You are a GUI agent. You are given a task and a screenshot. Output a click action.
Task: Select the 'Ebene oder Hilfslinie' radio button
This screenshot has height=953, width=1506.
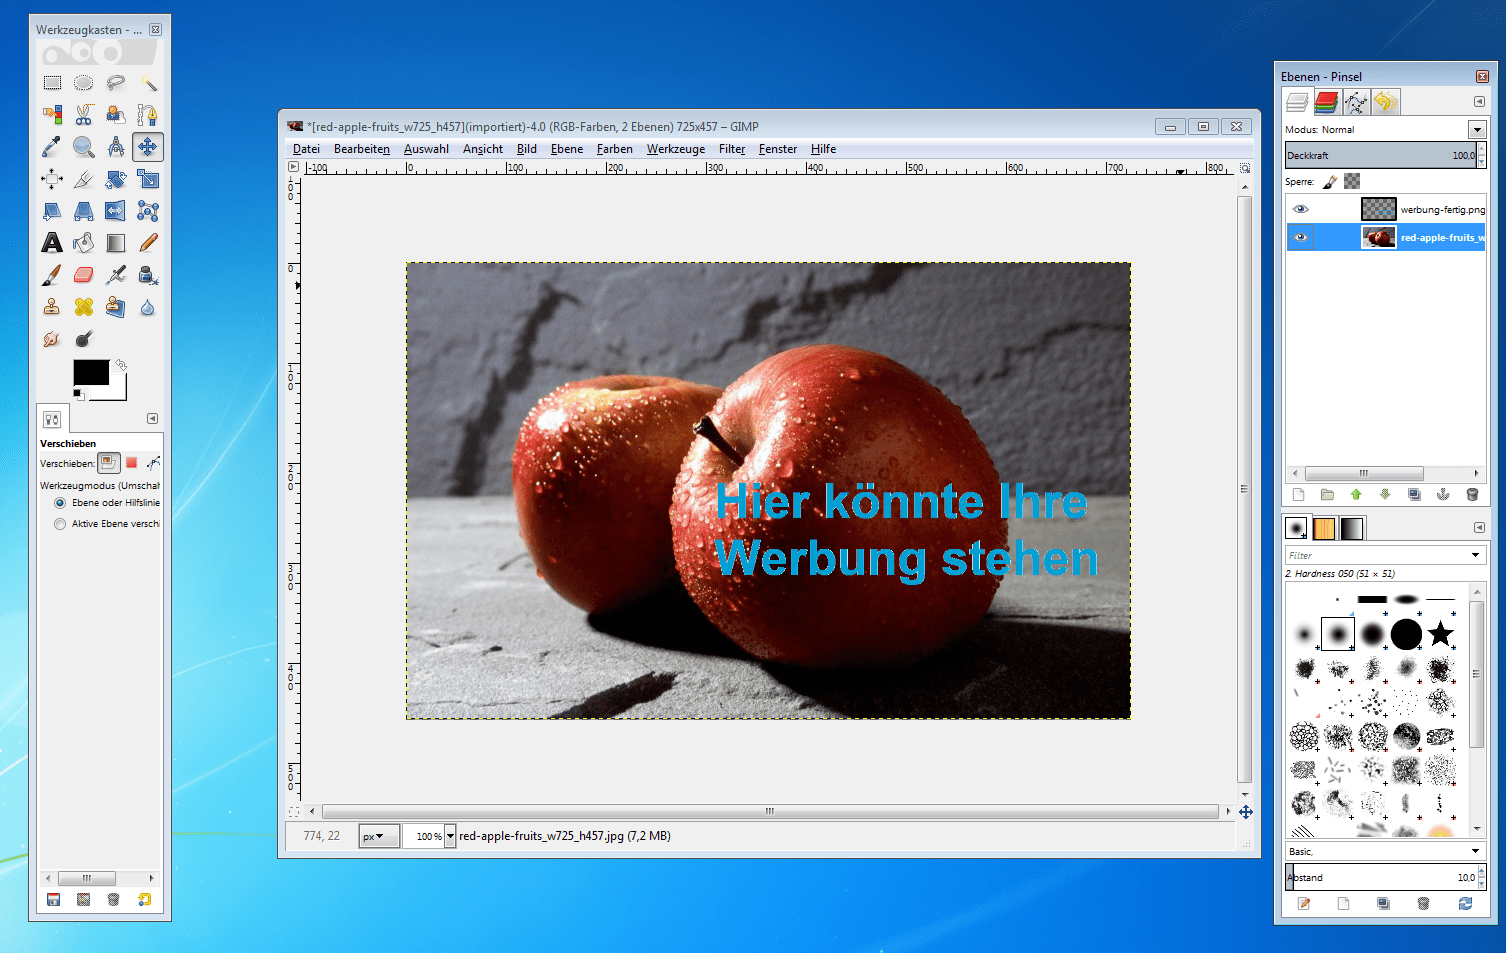(60, 503)
